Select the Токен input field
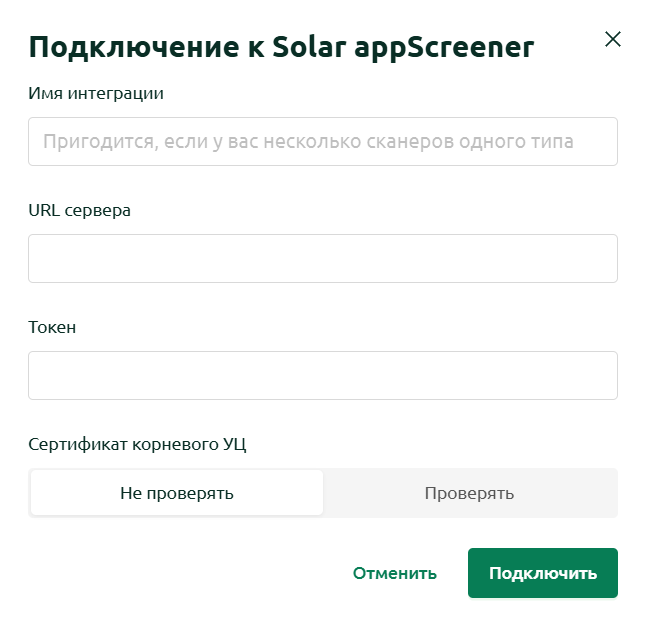This screenshot has width=646, height=622. tap(323, 375)
